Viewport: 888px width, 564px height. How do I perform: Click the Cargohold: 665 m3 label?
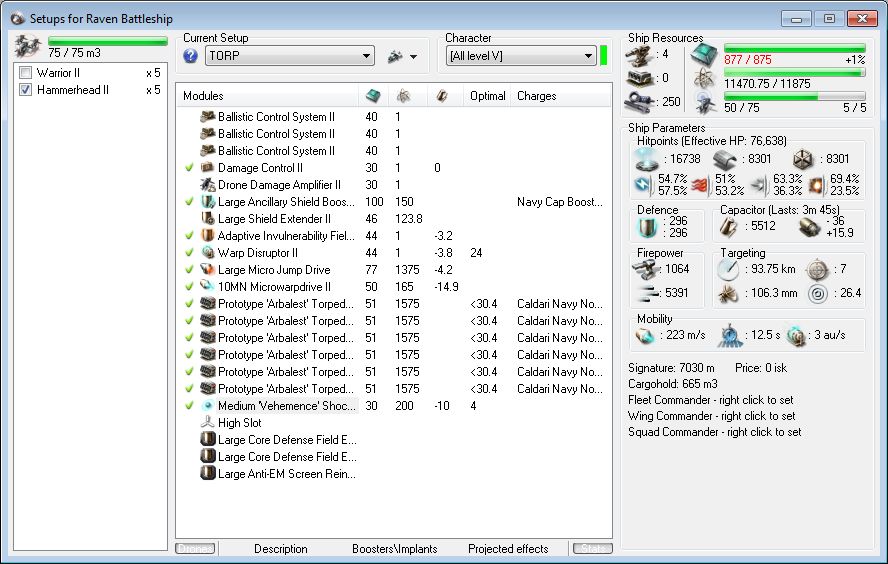coord(672,384)
